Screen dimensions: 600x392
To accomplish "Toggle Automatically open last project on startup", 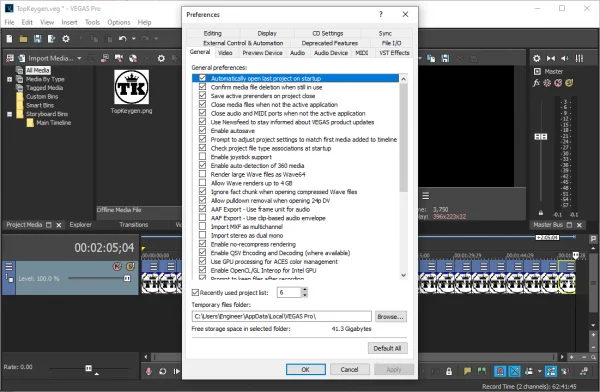I will pos(202,78).
